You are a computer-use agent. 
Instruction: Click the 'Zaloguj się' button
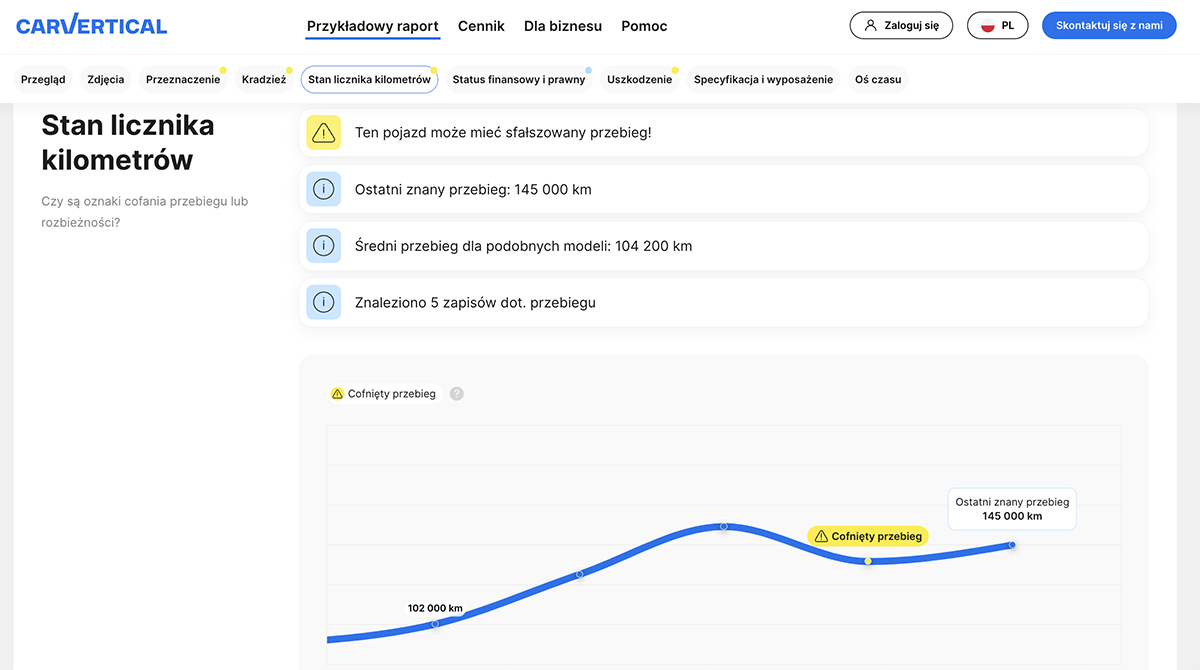click(901, 26)
